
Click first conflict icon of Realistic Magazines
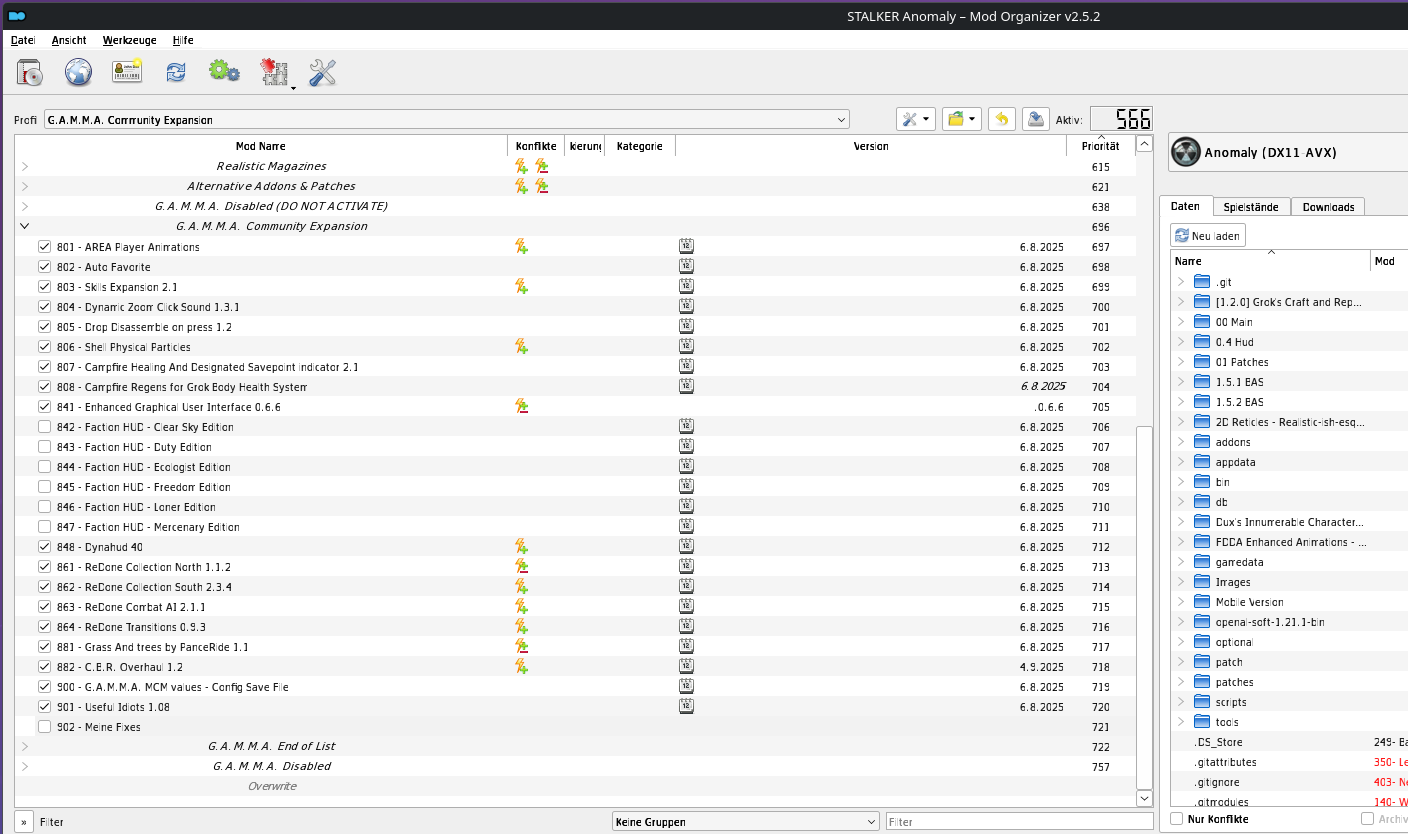tap(521, 166)
